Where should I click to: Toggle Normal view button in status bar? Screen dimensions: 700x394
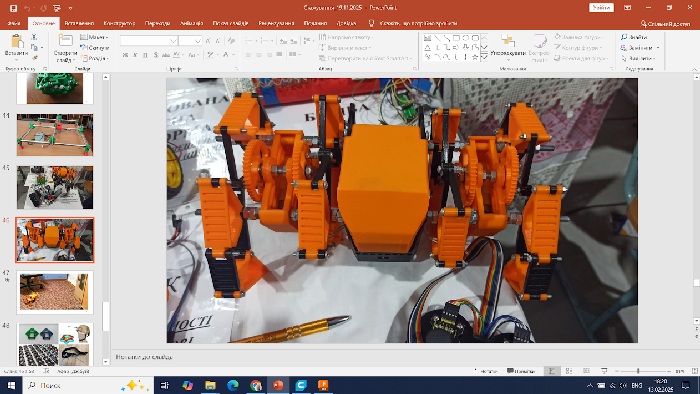tap(552, 371)
